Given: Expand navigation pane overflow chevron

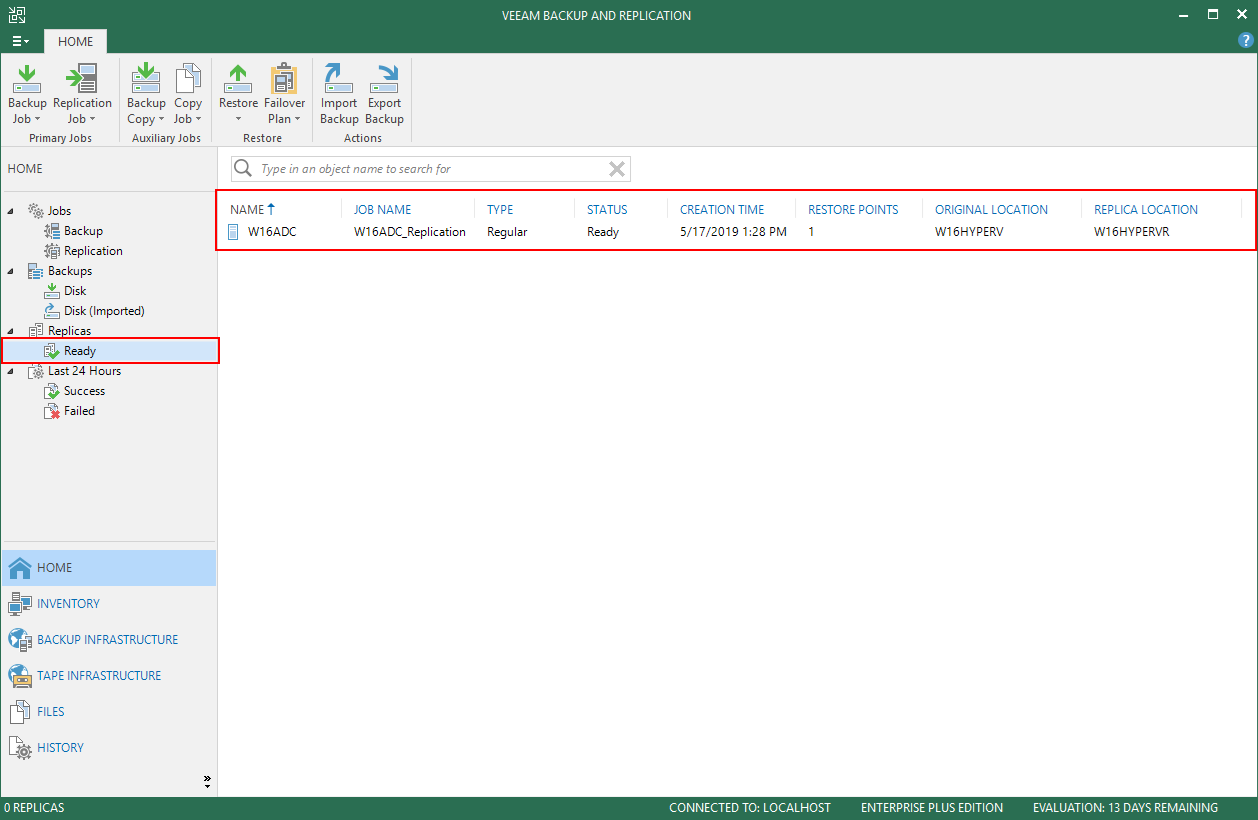Looking at the screenshot, I should 207,780.
